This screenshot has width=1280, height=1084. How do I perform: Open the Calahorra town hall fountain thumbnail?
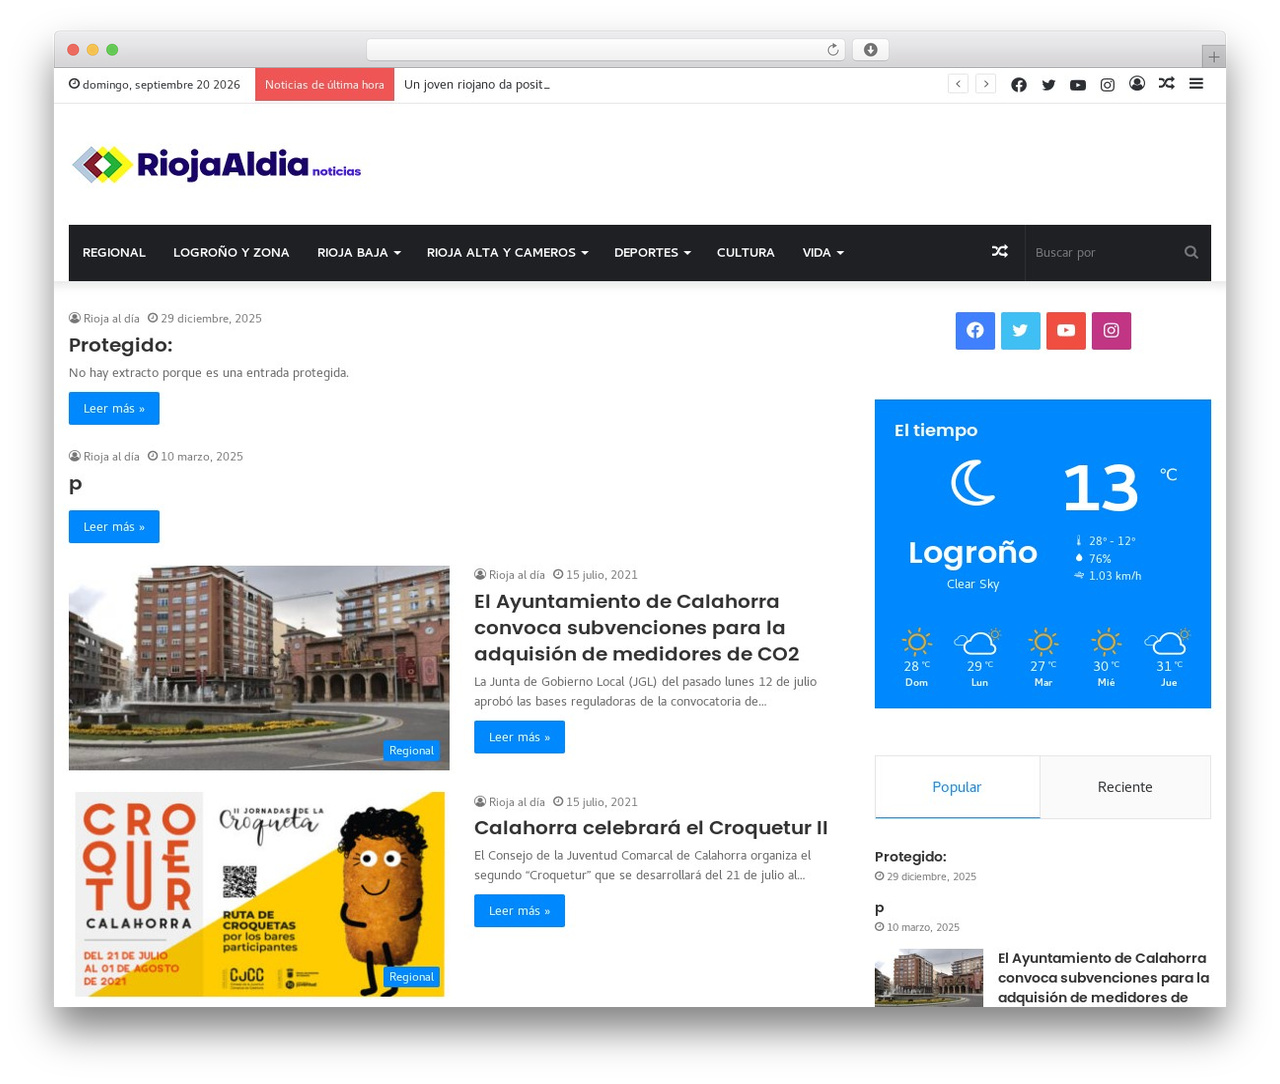click(x=259, y=668)
